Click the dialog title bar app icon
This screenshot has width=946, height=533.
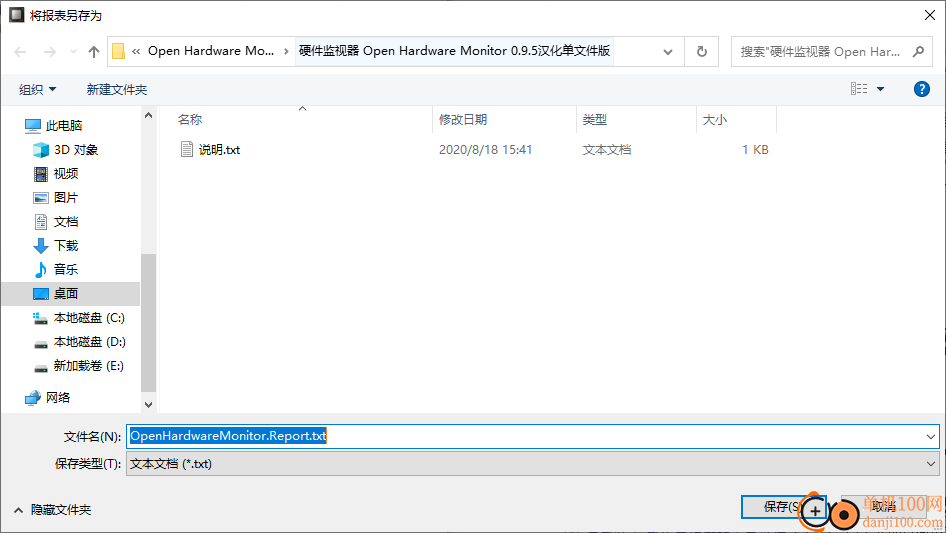tap(16, 15)
